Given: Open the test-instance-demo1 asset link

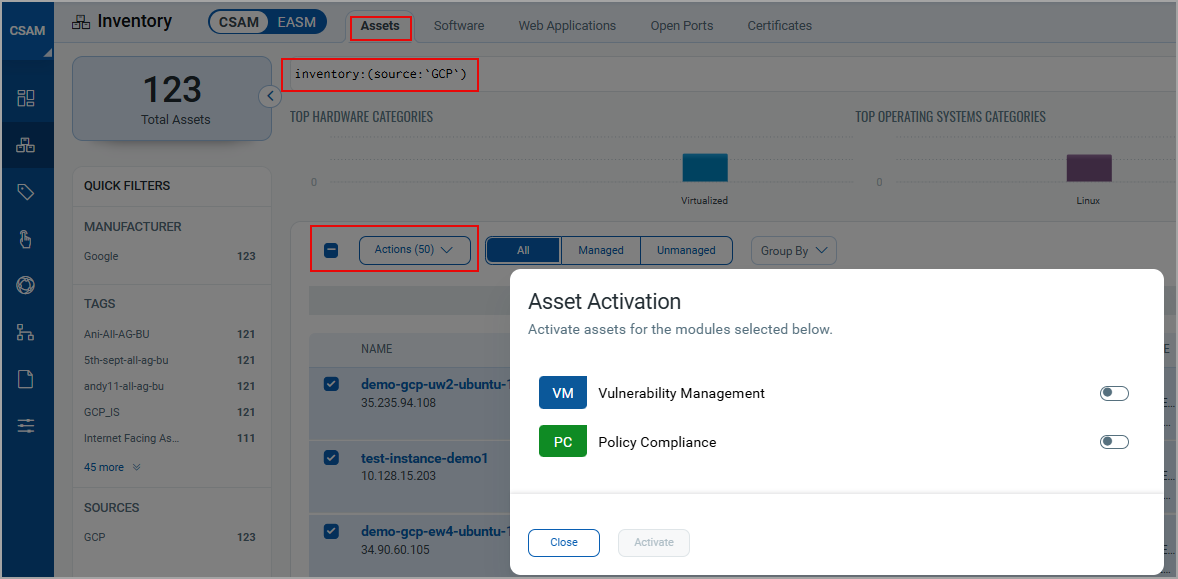Looking at the screenshot, I should [x=424, y=457].
